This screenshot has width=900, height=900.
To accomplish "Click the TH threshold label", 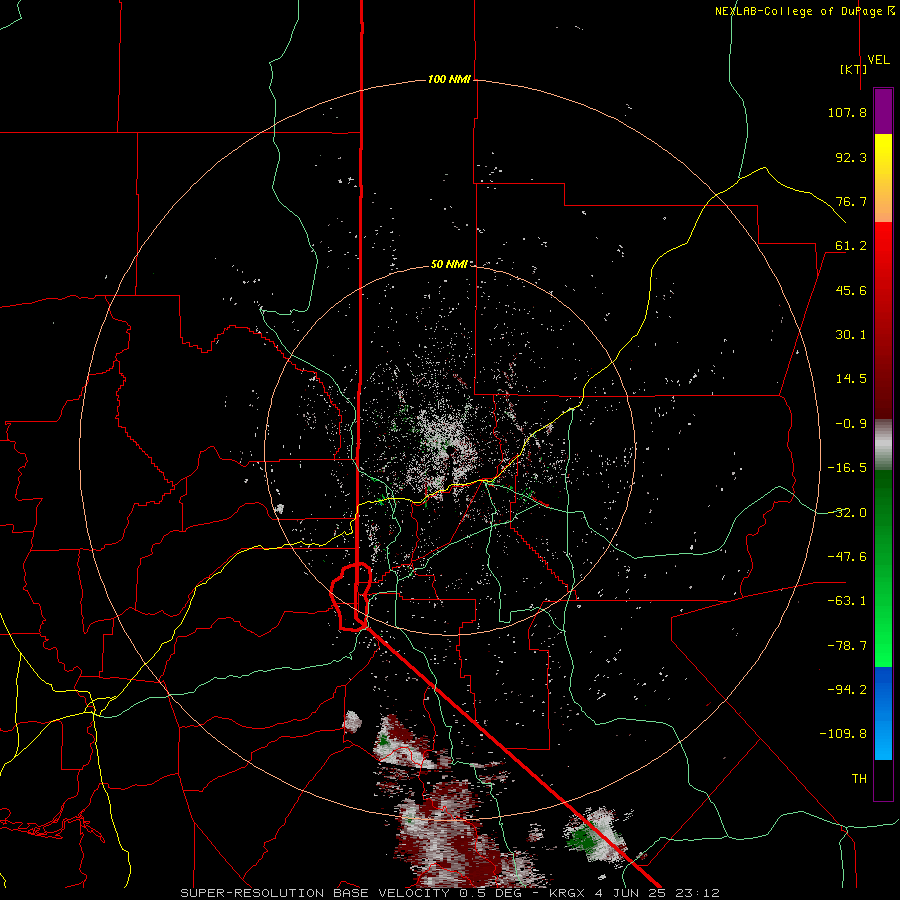I will point(859,779).
